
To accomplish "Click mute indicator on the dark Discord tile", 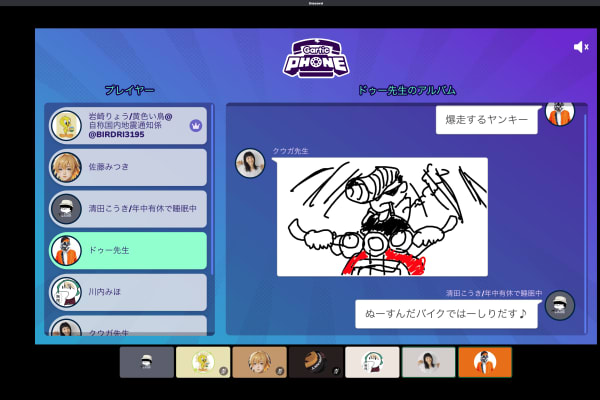I will coord(336,371).
